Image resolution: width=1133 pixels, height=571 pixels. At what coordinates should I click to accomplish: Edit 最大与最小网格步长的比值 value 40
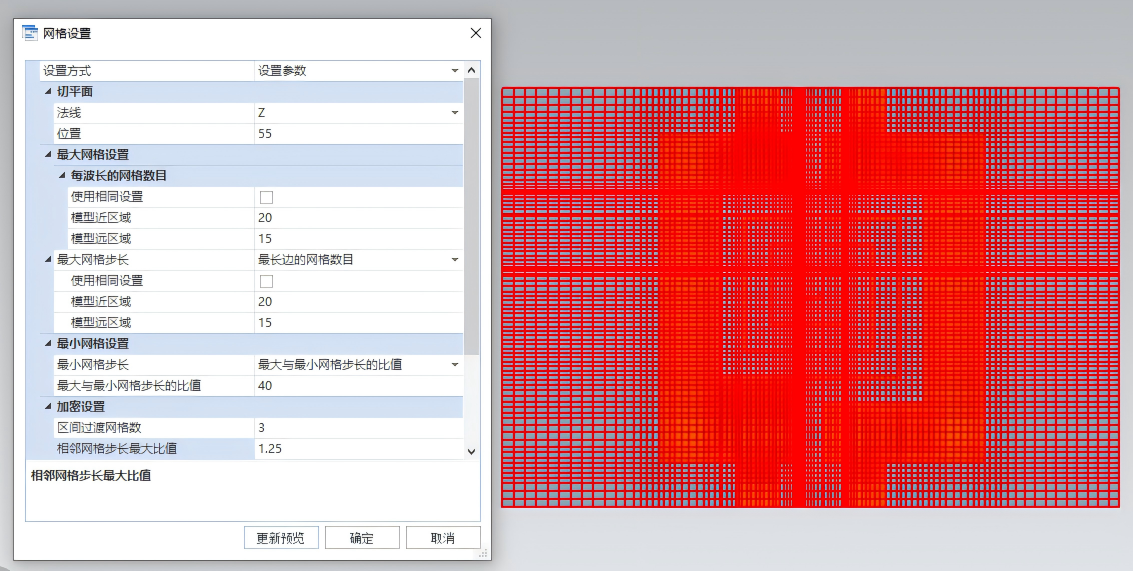pos(358,386)
